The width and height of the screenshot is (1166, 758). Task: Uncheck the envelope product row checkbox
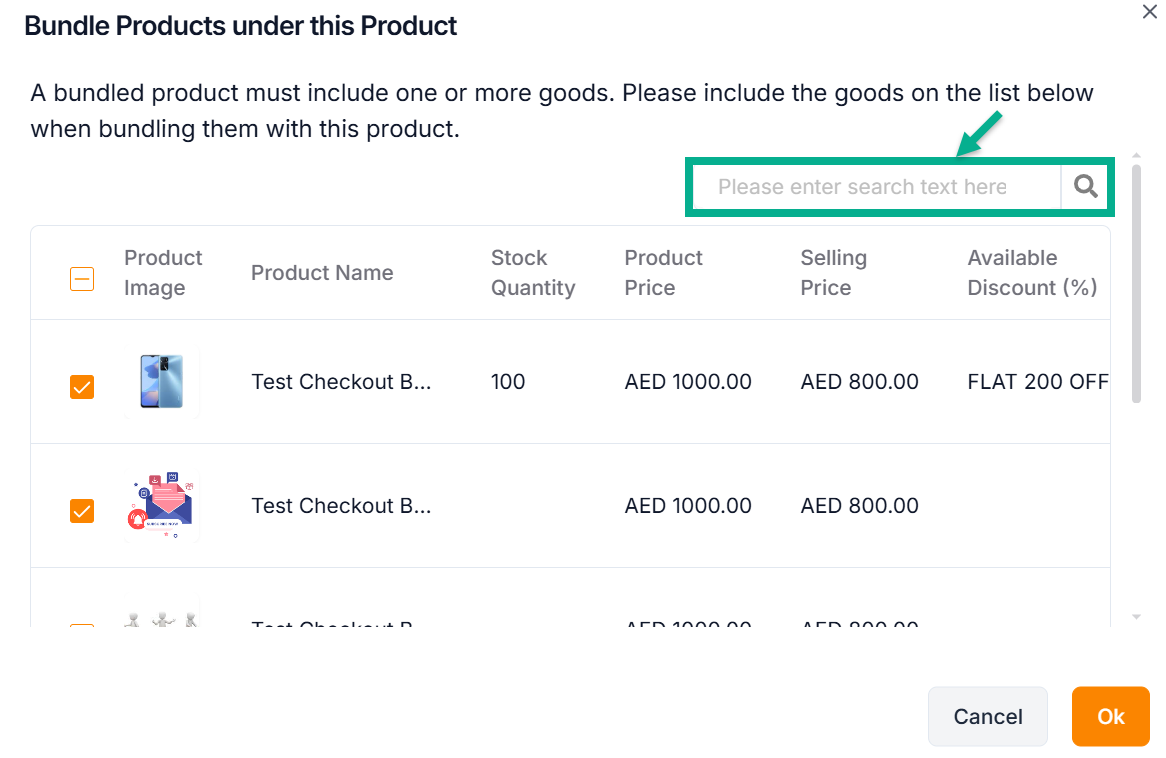tap(82, 511)
